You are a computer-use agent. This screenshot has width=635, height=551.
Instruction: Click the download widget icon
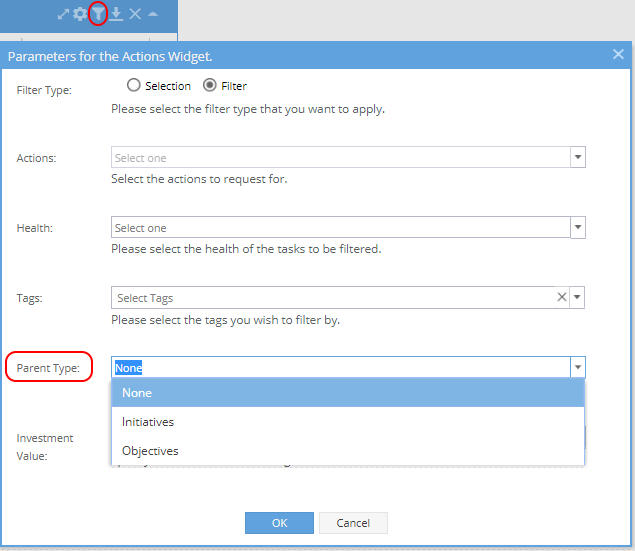pyautogui.click(x=116, y=14)
